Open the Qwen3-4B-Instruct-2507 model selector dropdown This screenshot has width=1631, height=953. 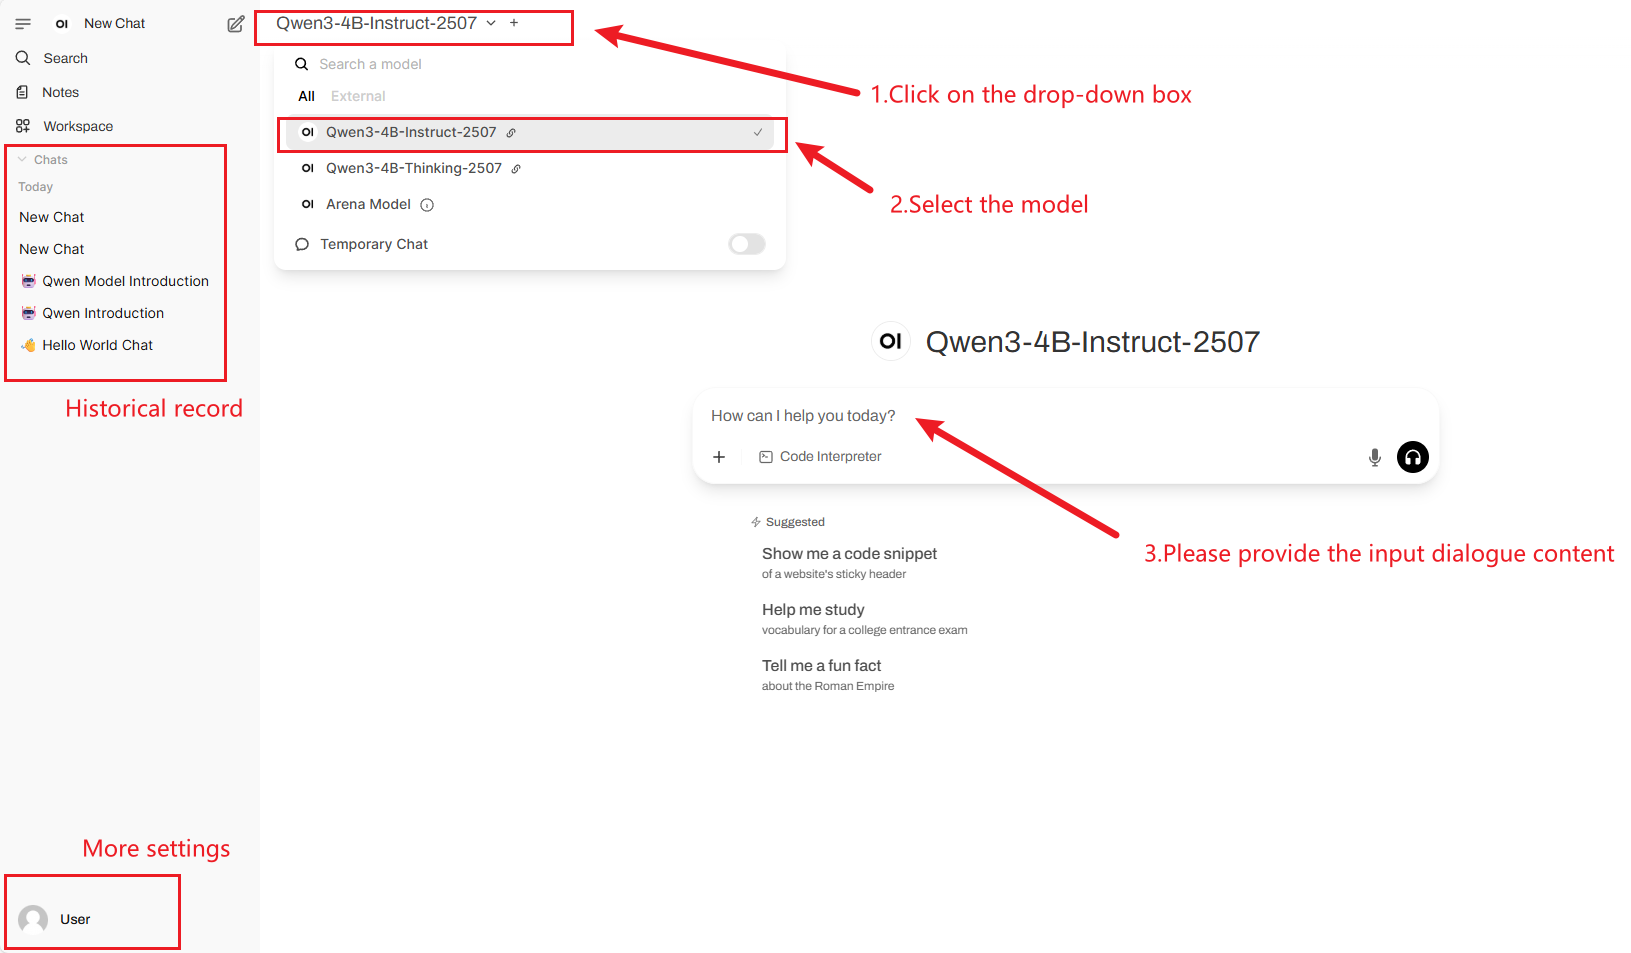click(x=386, y=23)
